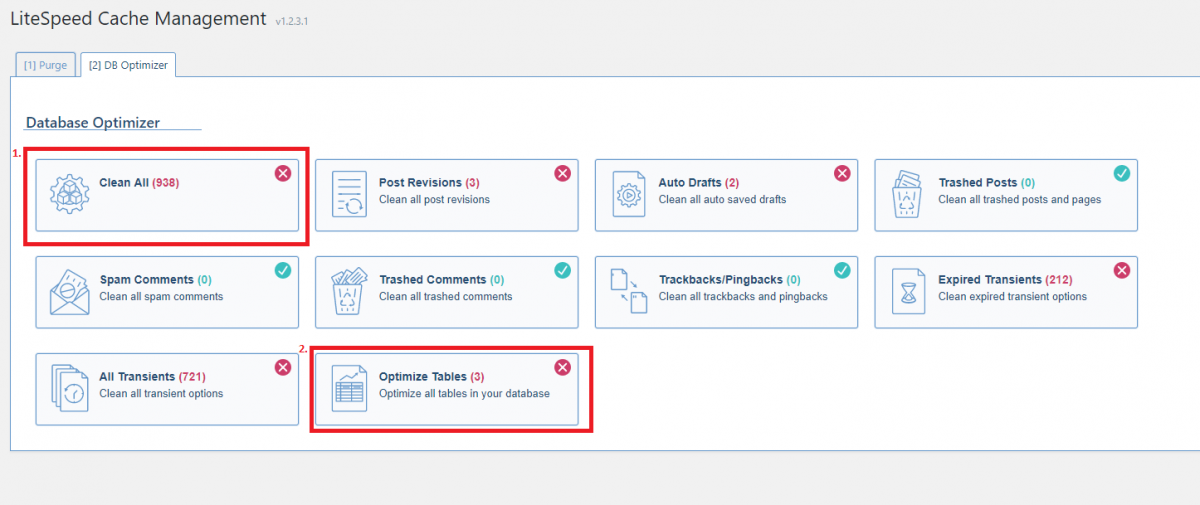The image size is (1200, 505).
Task: Click the Post Revisions document icon
Action: coord(349,195)
